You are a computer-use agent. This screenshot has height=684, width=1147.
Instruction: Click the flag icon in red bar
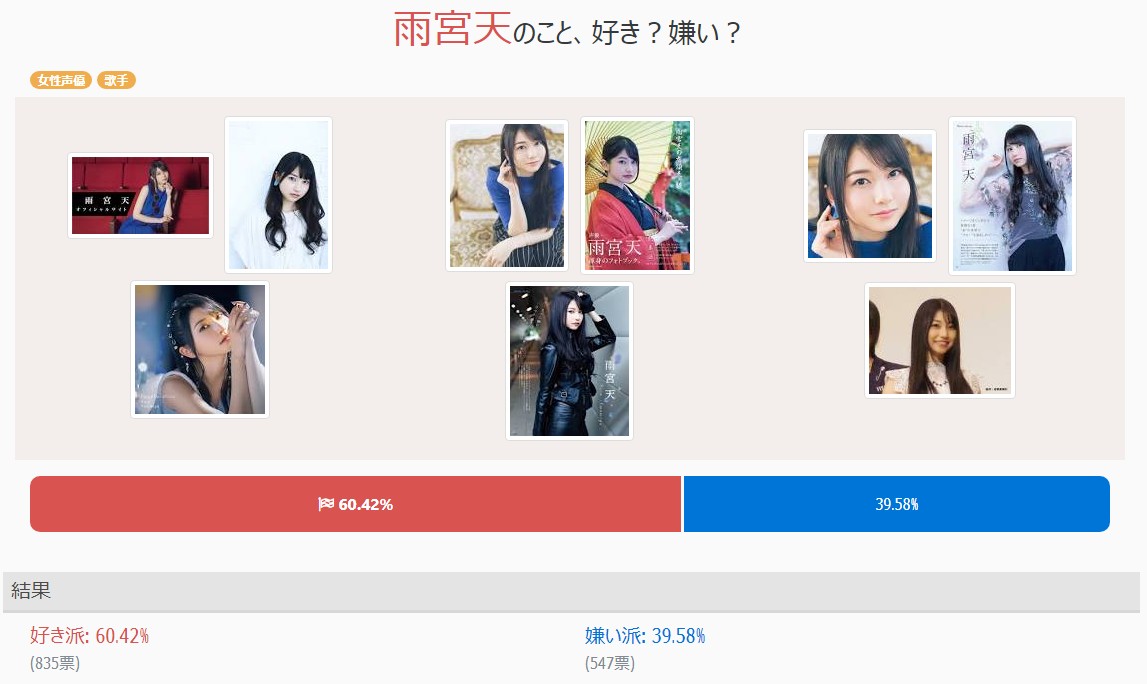point(326,504)
